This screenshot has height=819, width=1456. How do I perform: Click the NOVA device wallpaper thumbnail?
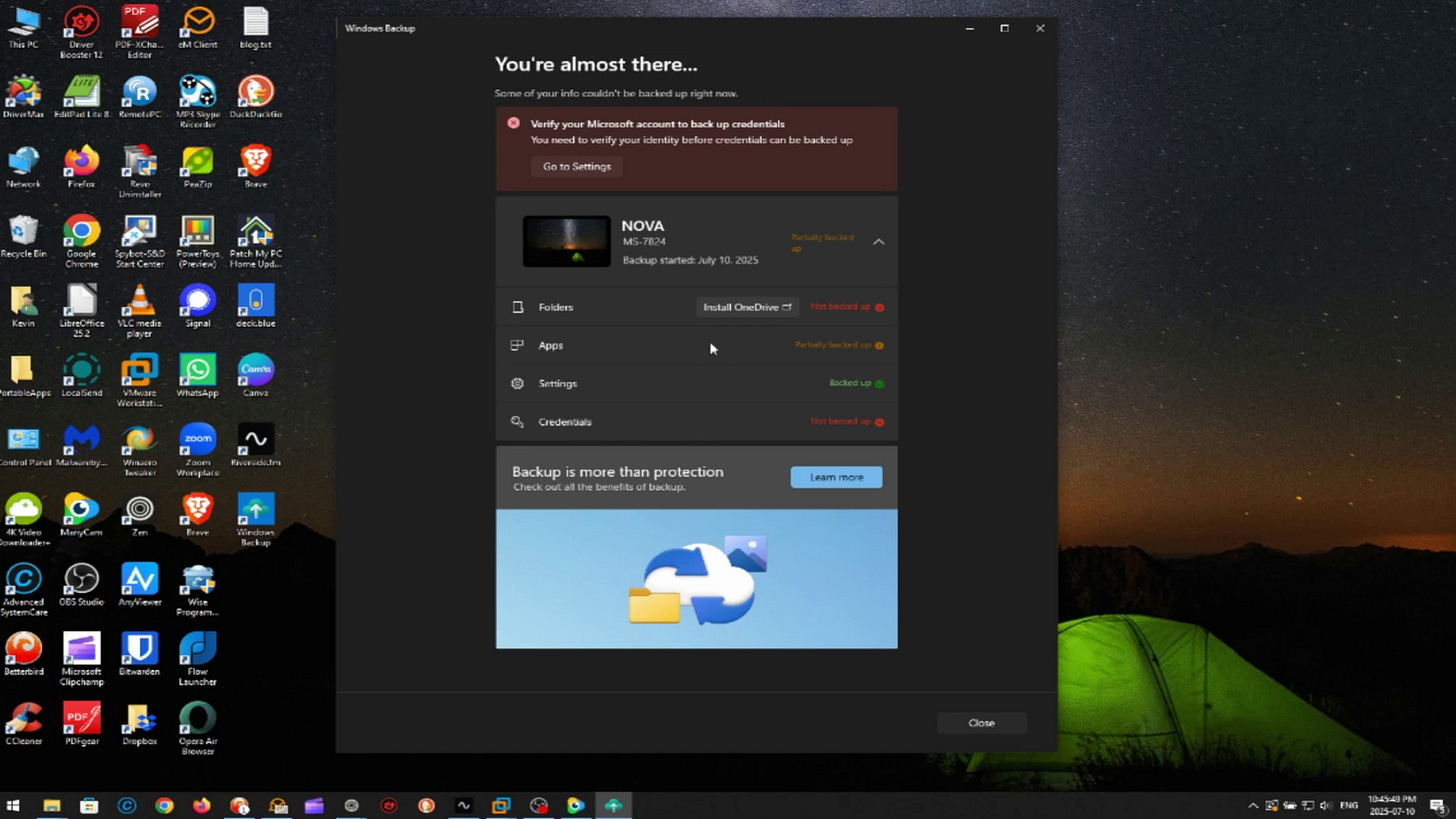coord(566,242)
